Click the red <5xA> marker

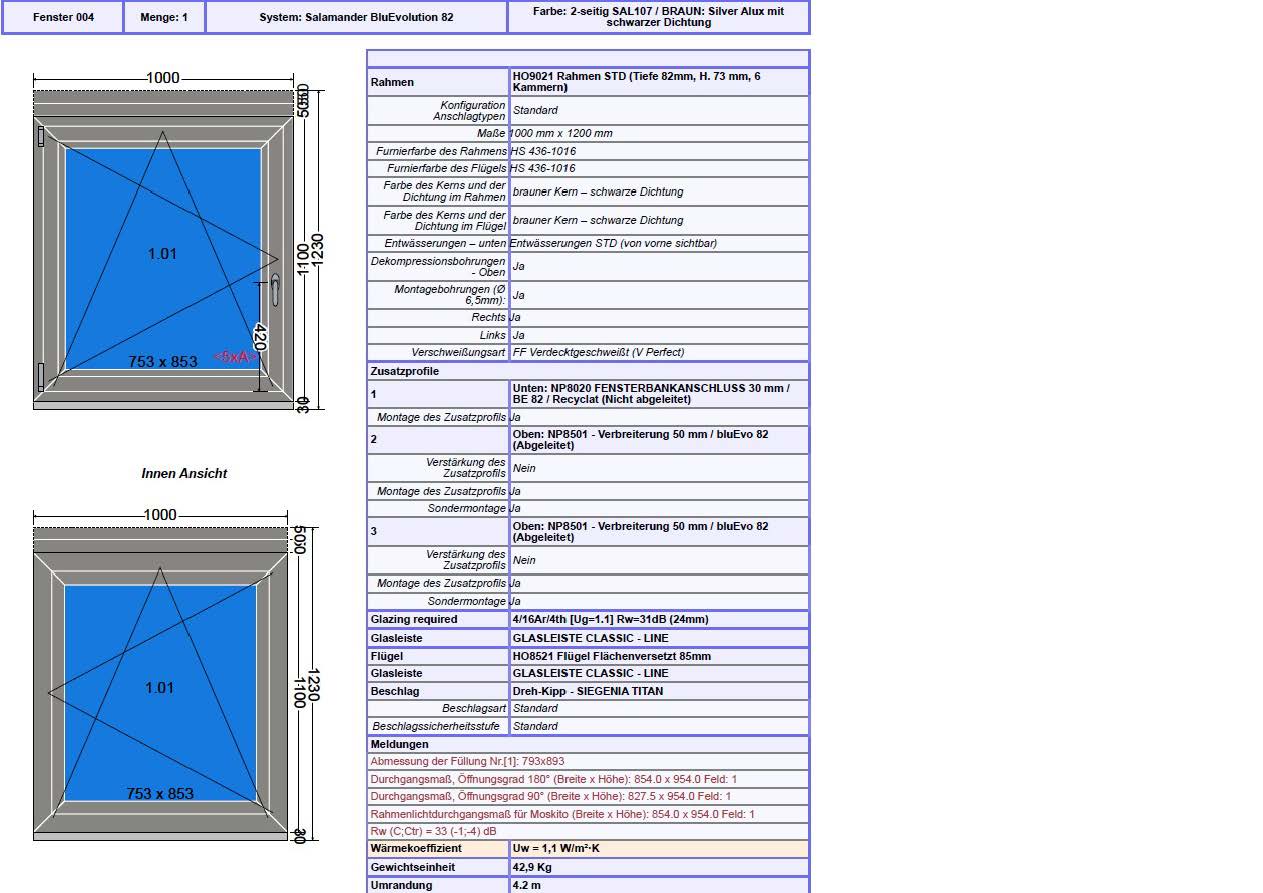coord(236,357)
